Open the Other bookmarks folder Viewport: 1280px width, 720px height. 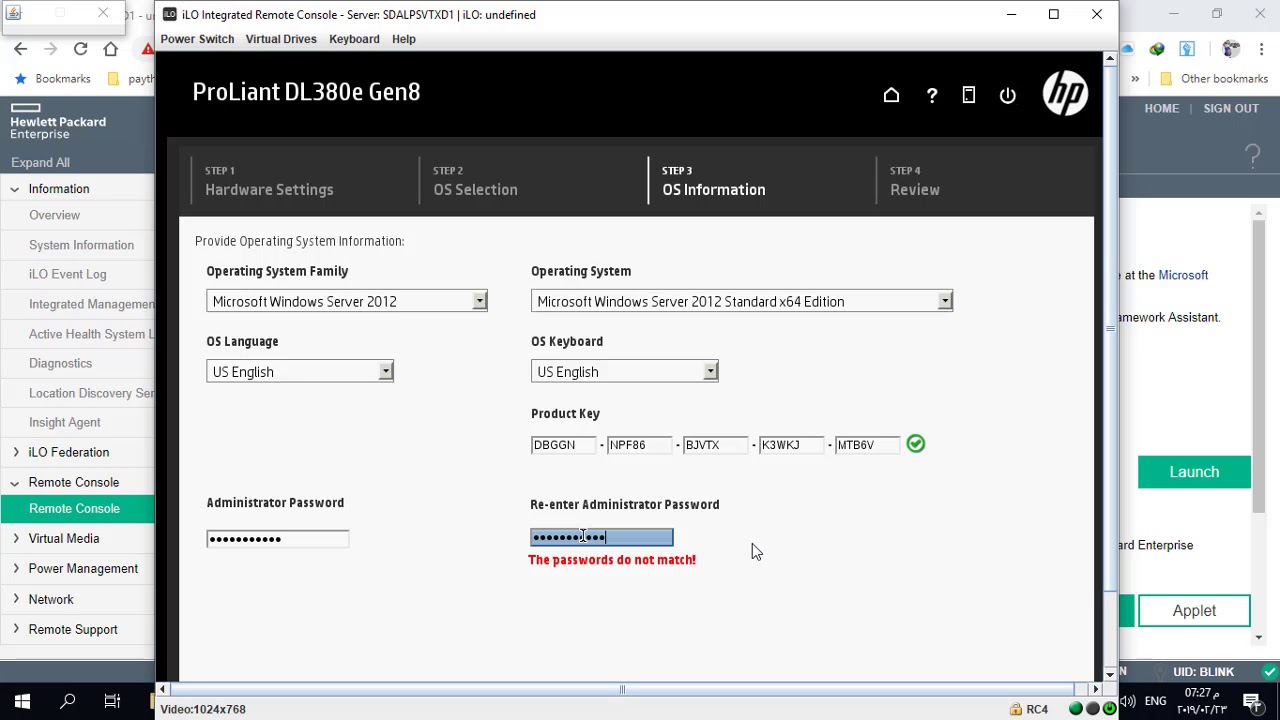(1213, 79)
